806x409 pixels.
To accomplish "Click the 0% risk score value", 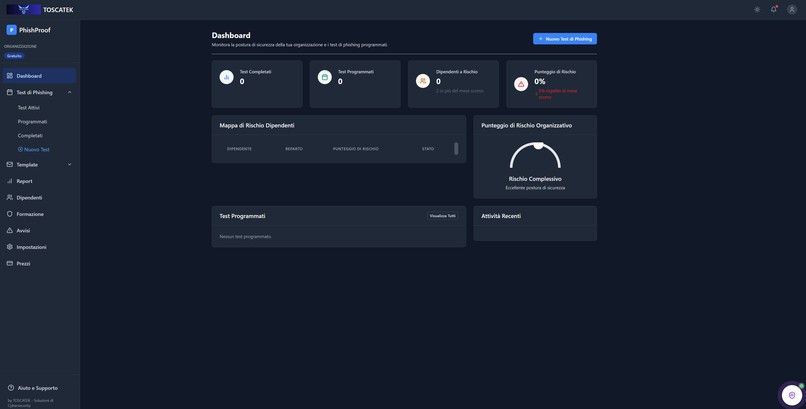I will pos(540,81).
